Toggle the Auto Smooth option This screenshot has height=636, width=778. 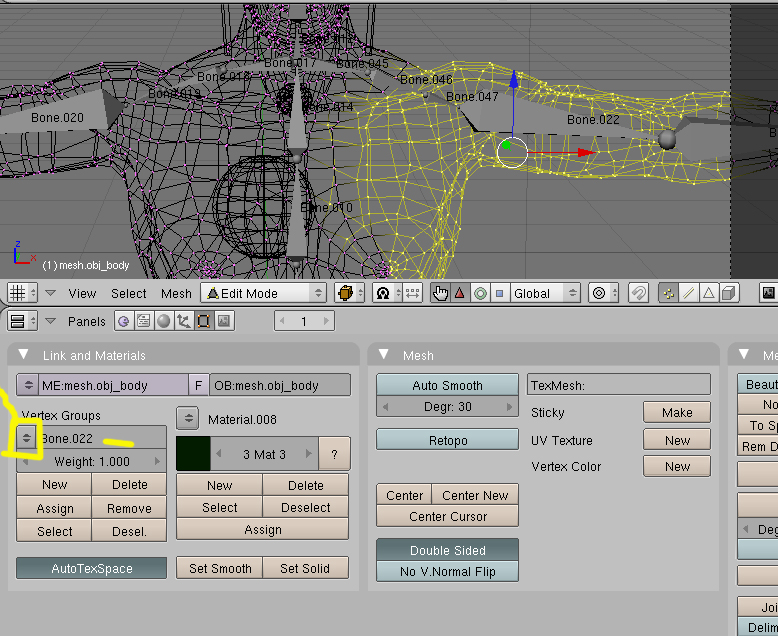click(x=448, y=385)
